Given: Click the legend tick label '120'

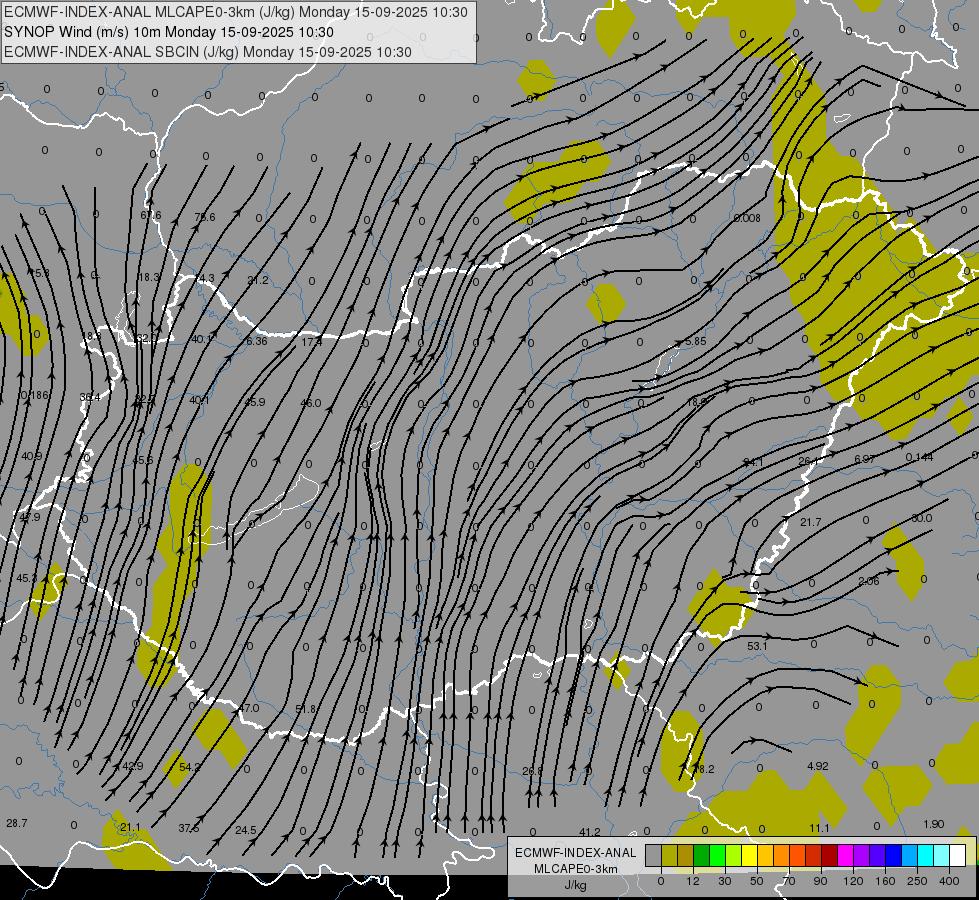Looking at the screenshot, I should click(x=853, y=881).
